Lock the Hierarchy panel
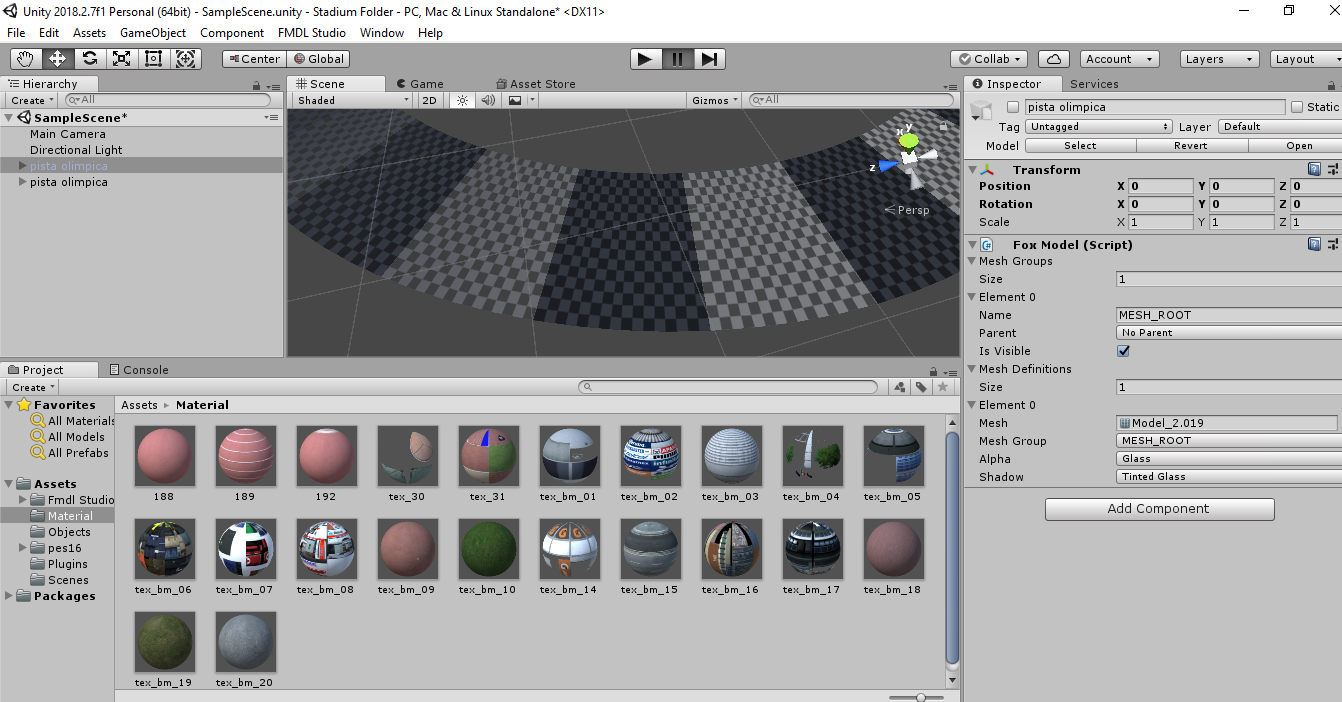Screen dimensions: 1342x702 (258, 85)
